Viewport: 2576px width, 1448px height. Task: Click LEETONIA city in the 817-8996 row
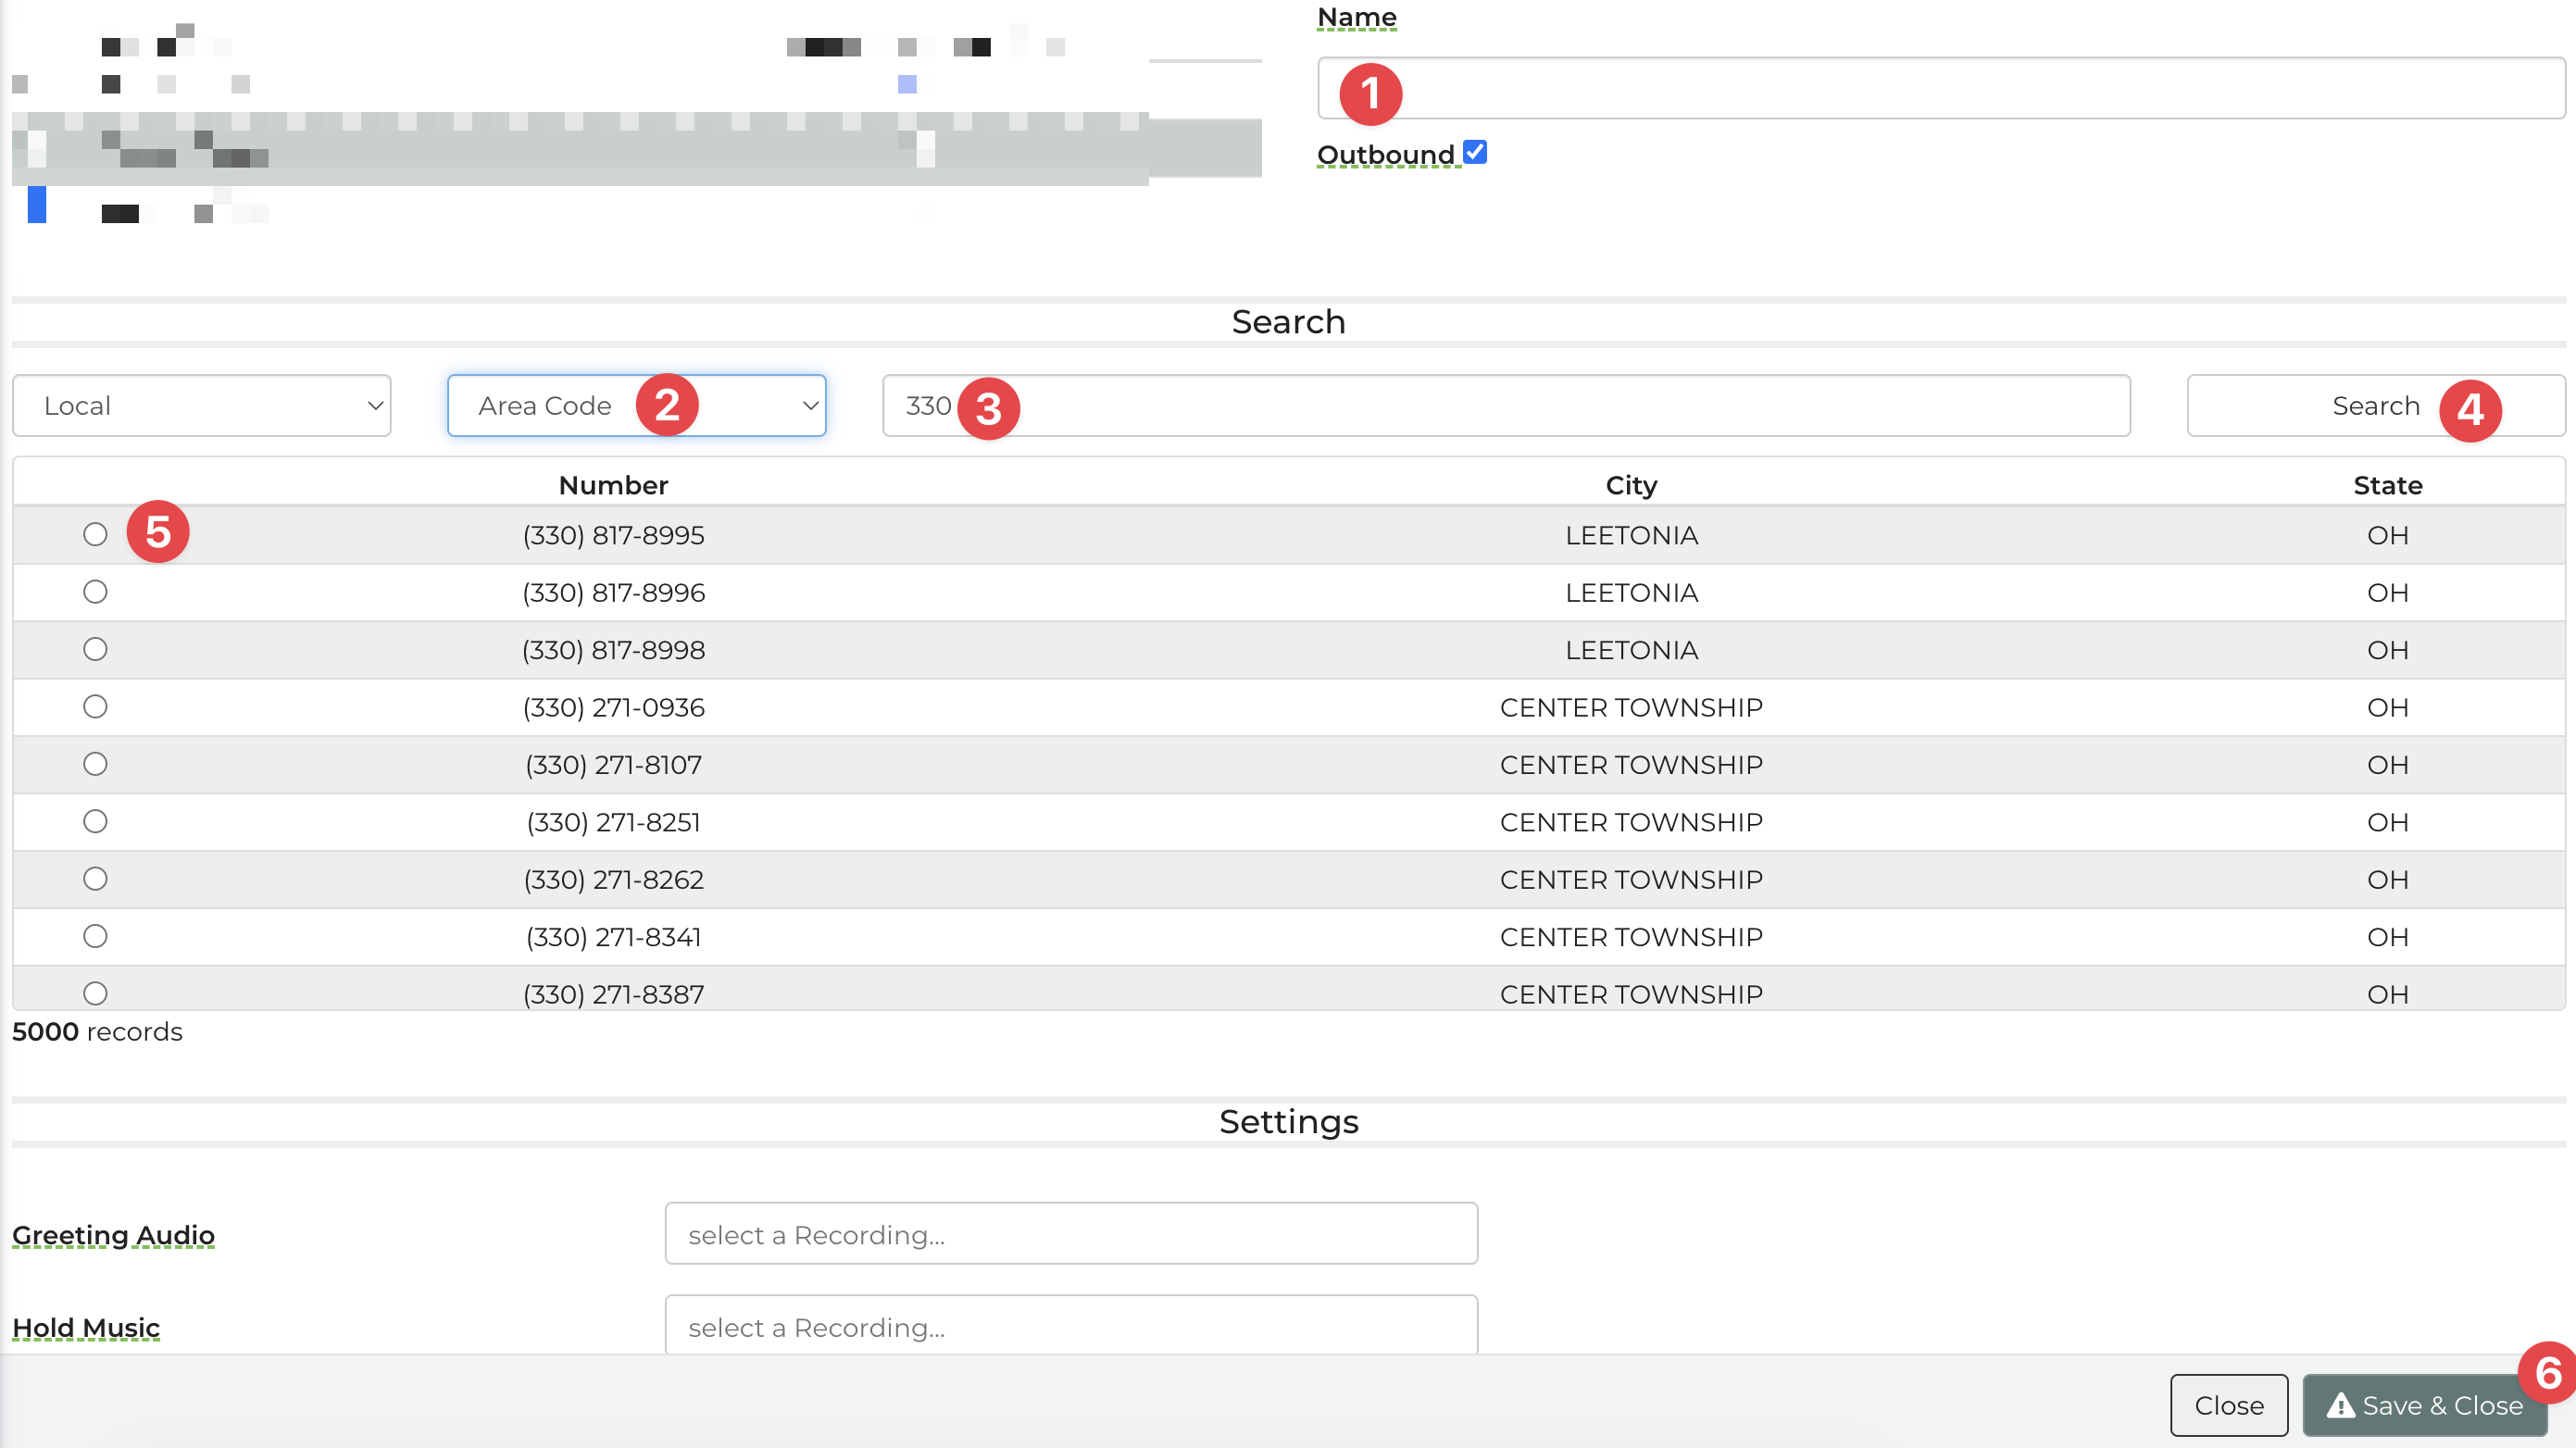tap(1631, 593)
